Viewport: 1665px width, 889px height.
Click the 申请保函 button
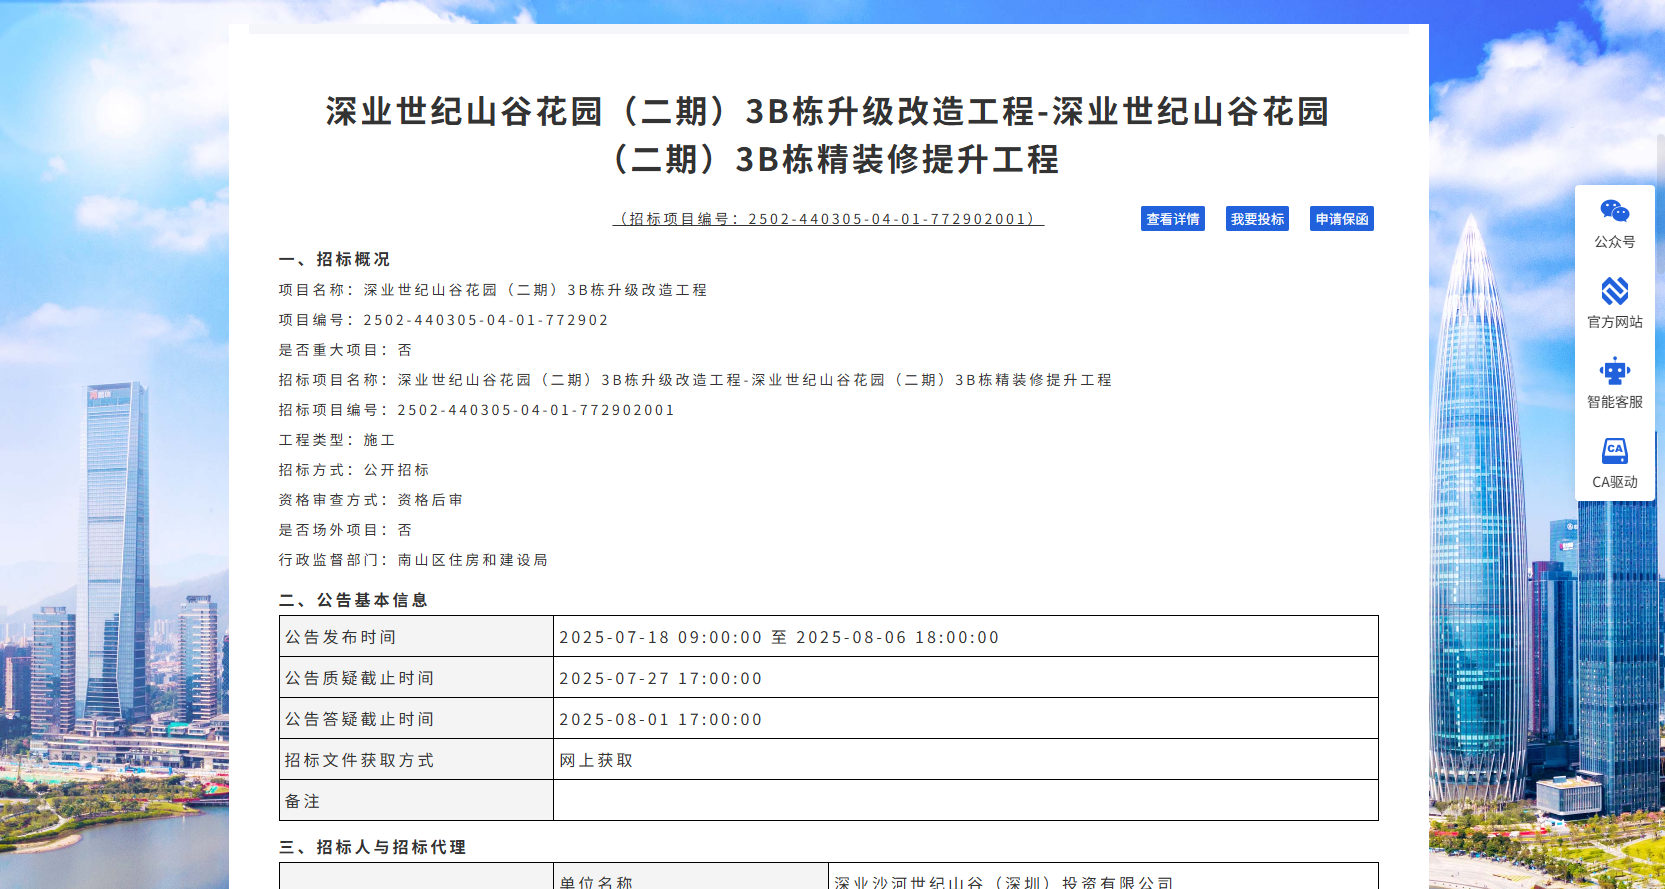(x=1342, y=219)
